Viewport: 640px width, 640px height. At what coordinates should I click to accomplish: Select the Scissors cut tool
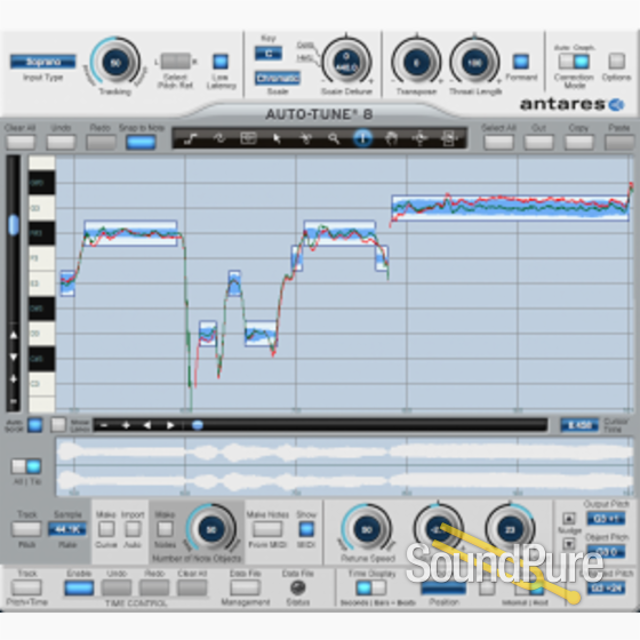(305, 138)
